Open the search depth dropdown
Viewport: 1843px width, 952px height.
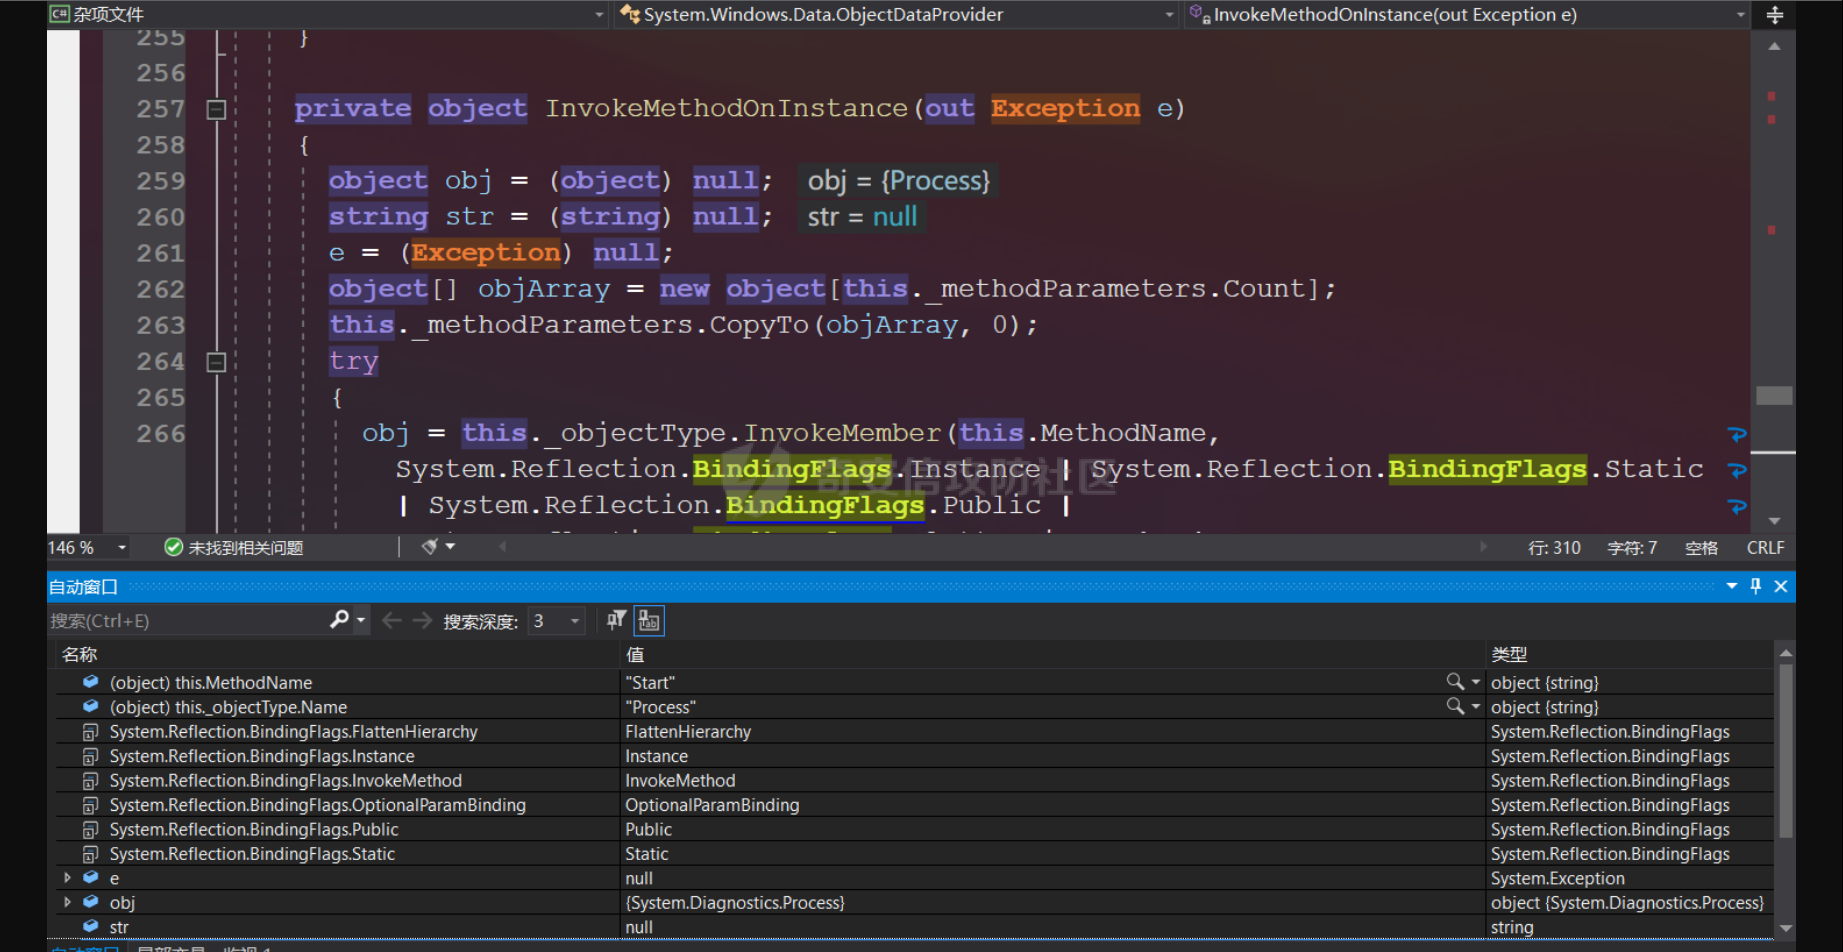574,621
